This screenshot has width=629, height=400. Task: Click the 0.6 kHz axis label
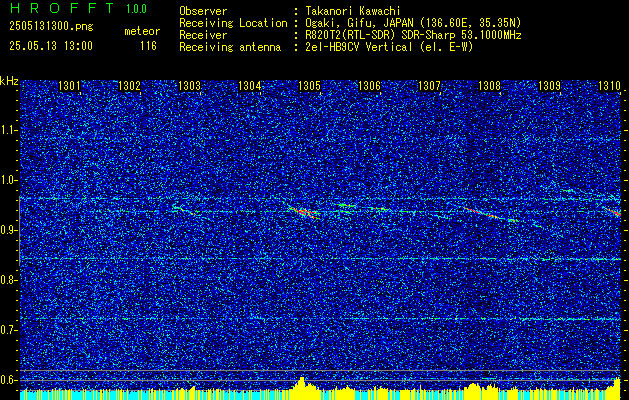tap(9, 380)
